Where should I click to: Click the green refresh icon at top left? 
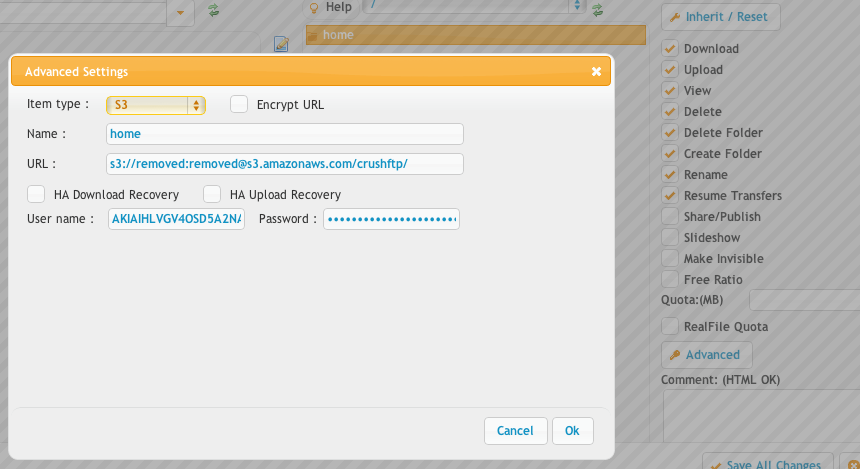[213, 11]
